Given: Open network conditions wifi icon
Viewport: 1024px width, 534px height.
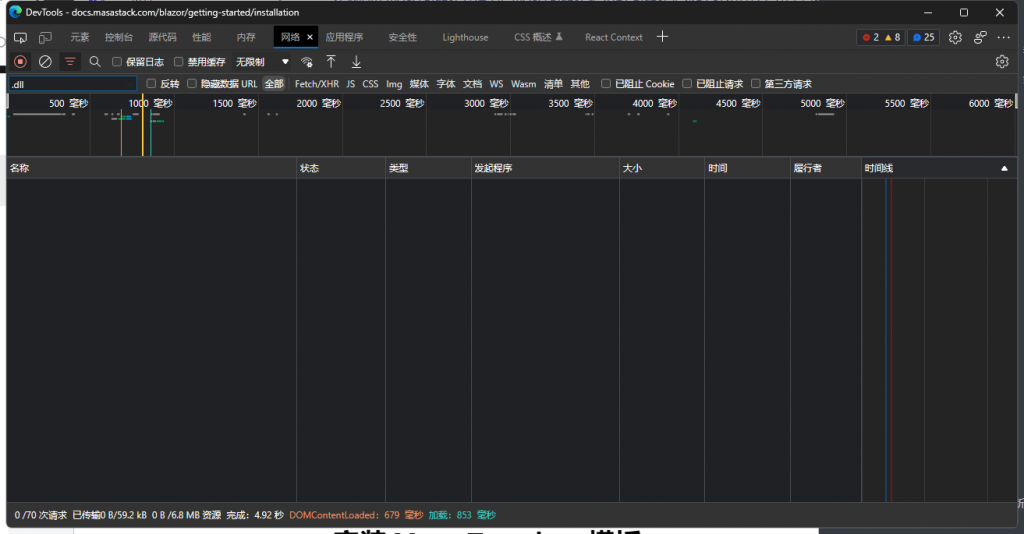Looking at the screenshot, I should coord(306,62).
